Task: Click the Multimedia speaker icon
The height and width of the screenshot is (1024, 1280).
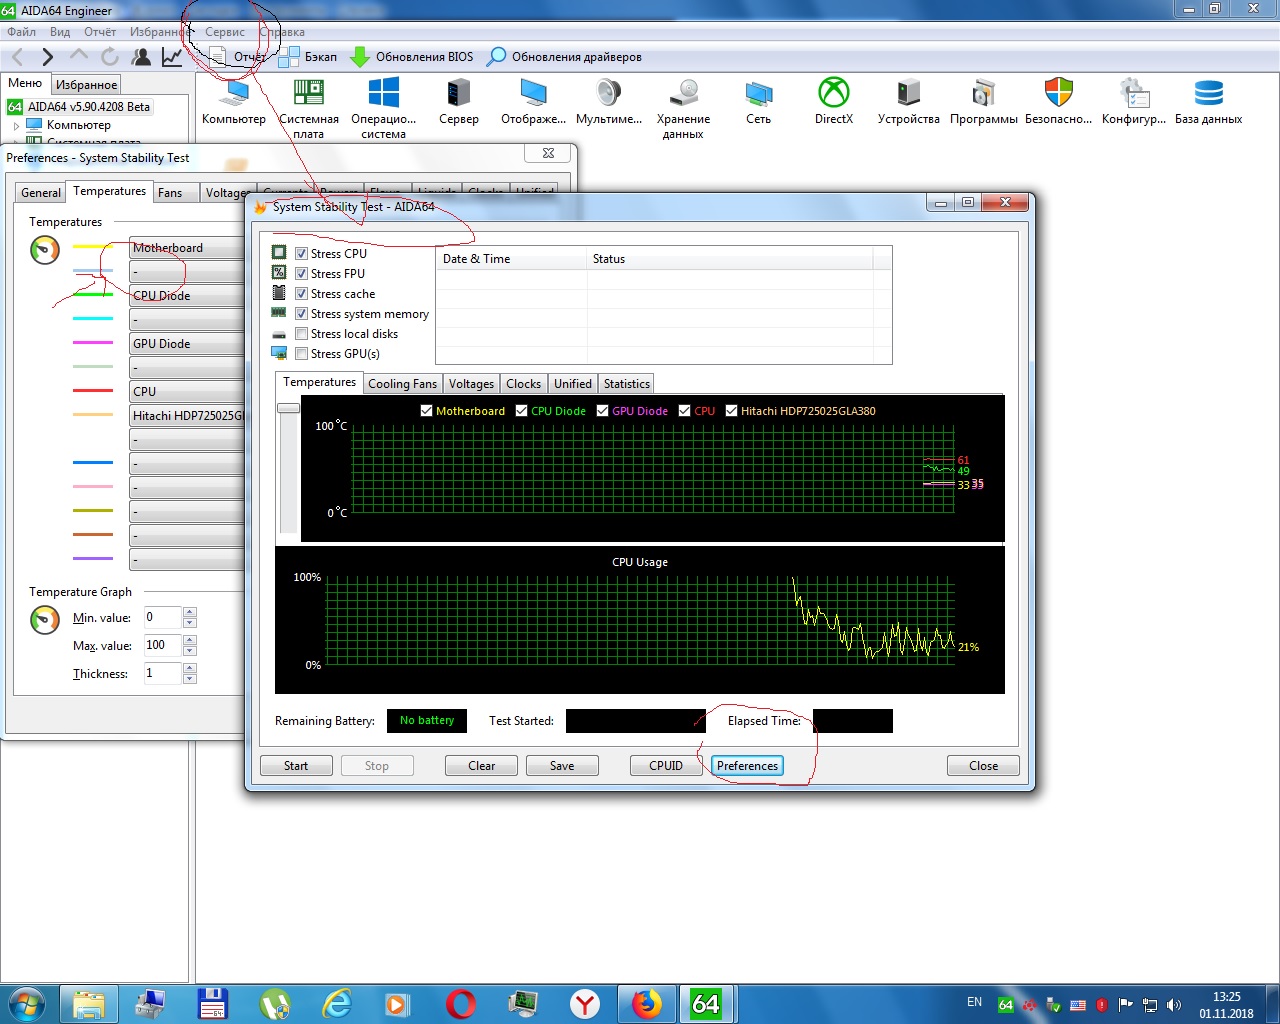Action: point(608,94)
